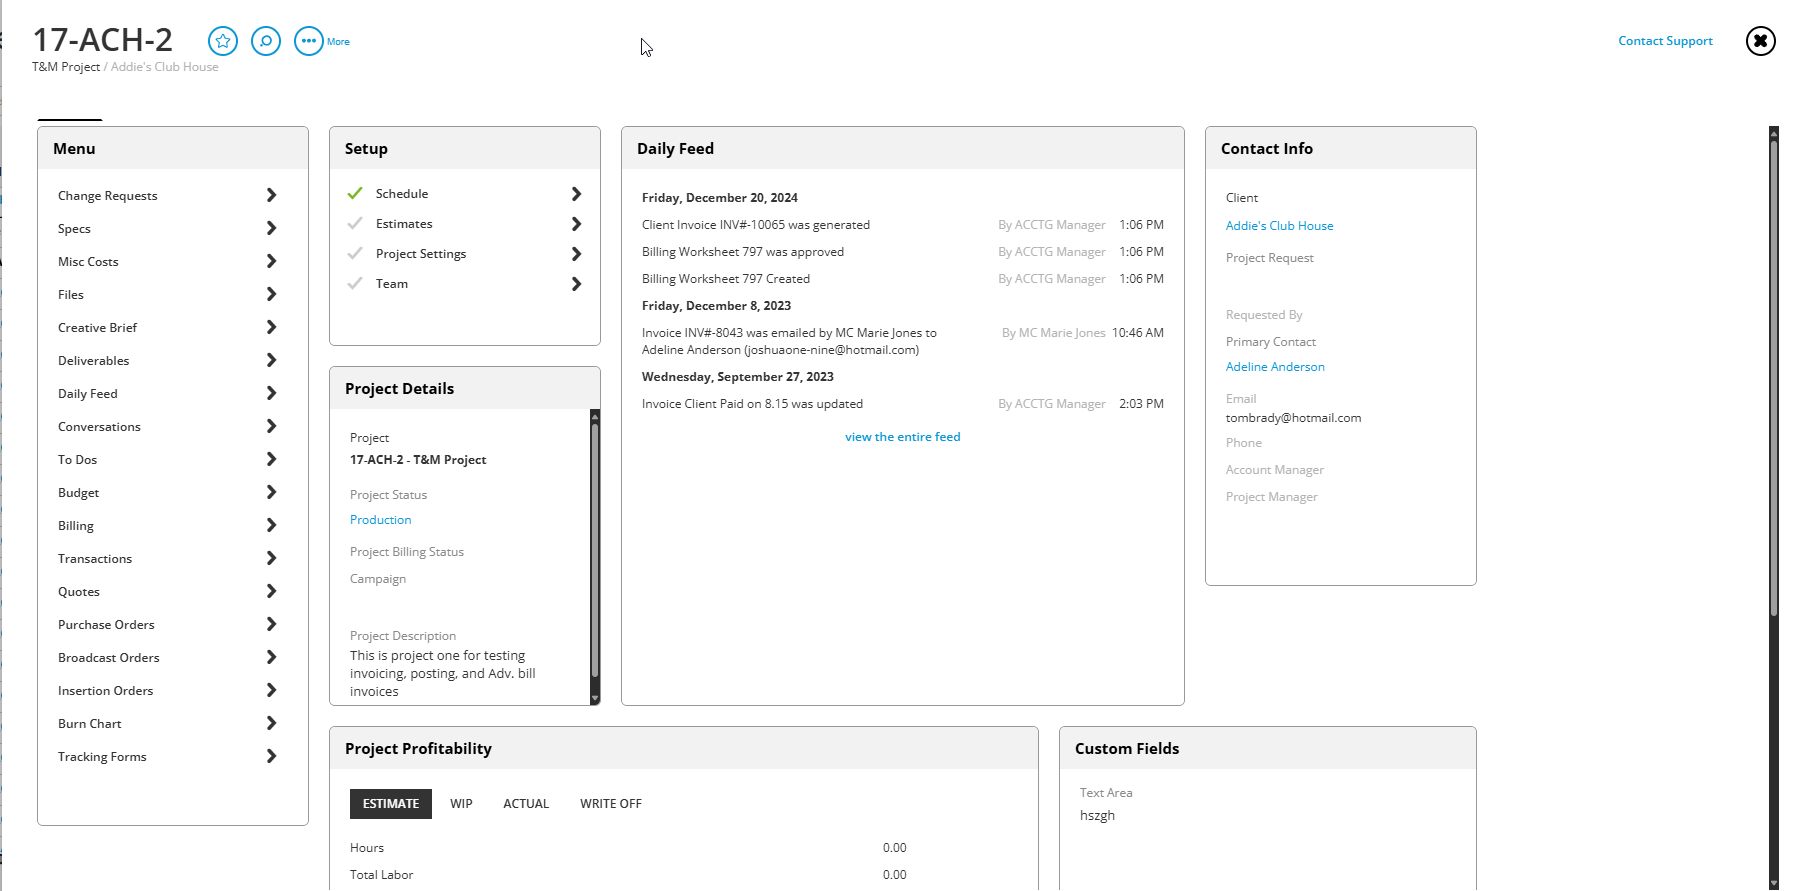Expand the Project Settings row chevron
This screenshot has height=891, width=1809.
coord(576,254)
